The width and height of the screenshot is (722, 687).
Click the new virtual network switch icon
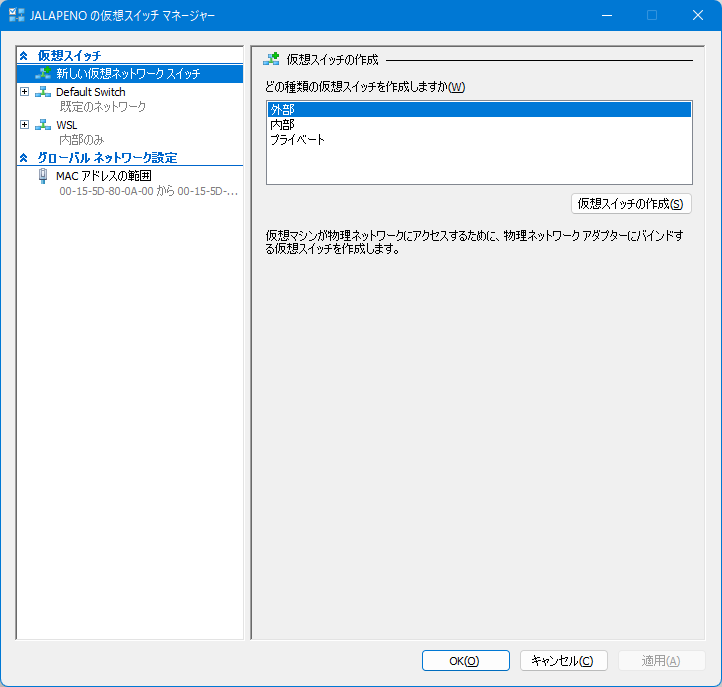click(x=43, y=73)
